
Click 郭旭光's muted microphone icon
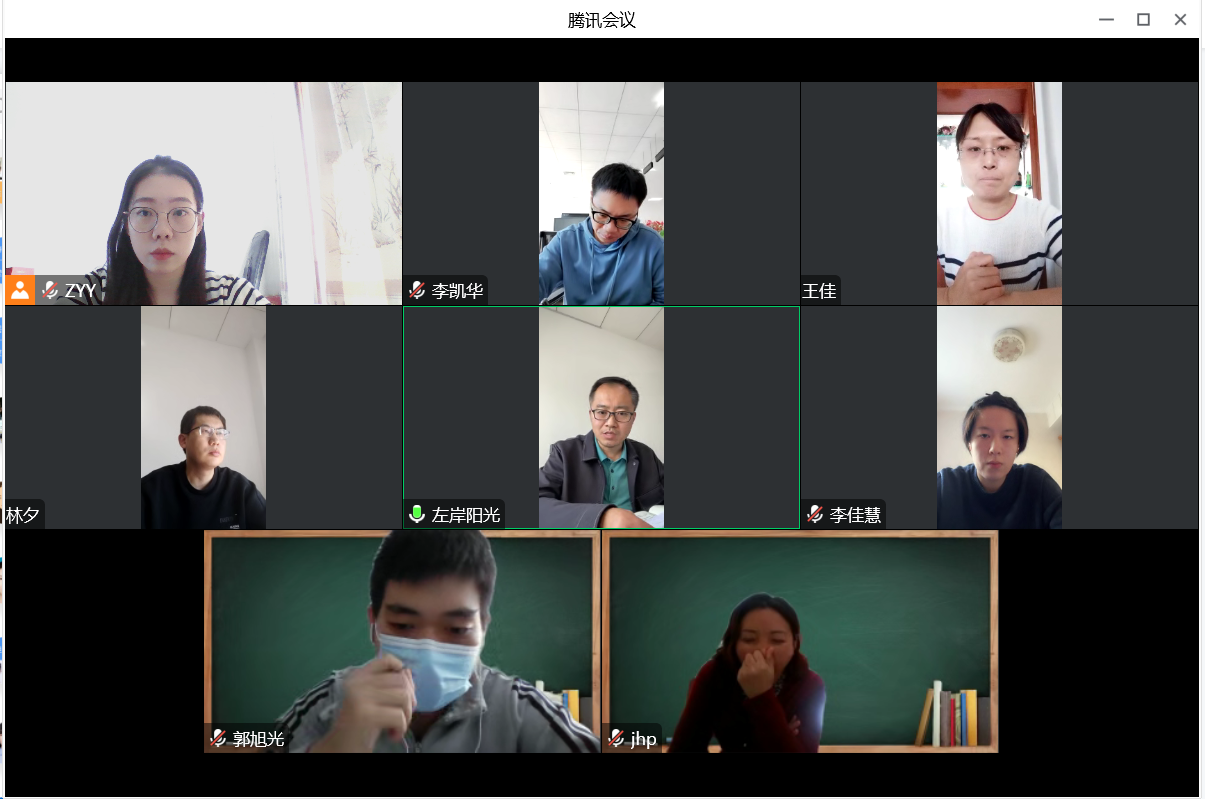coord(218,738)
